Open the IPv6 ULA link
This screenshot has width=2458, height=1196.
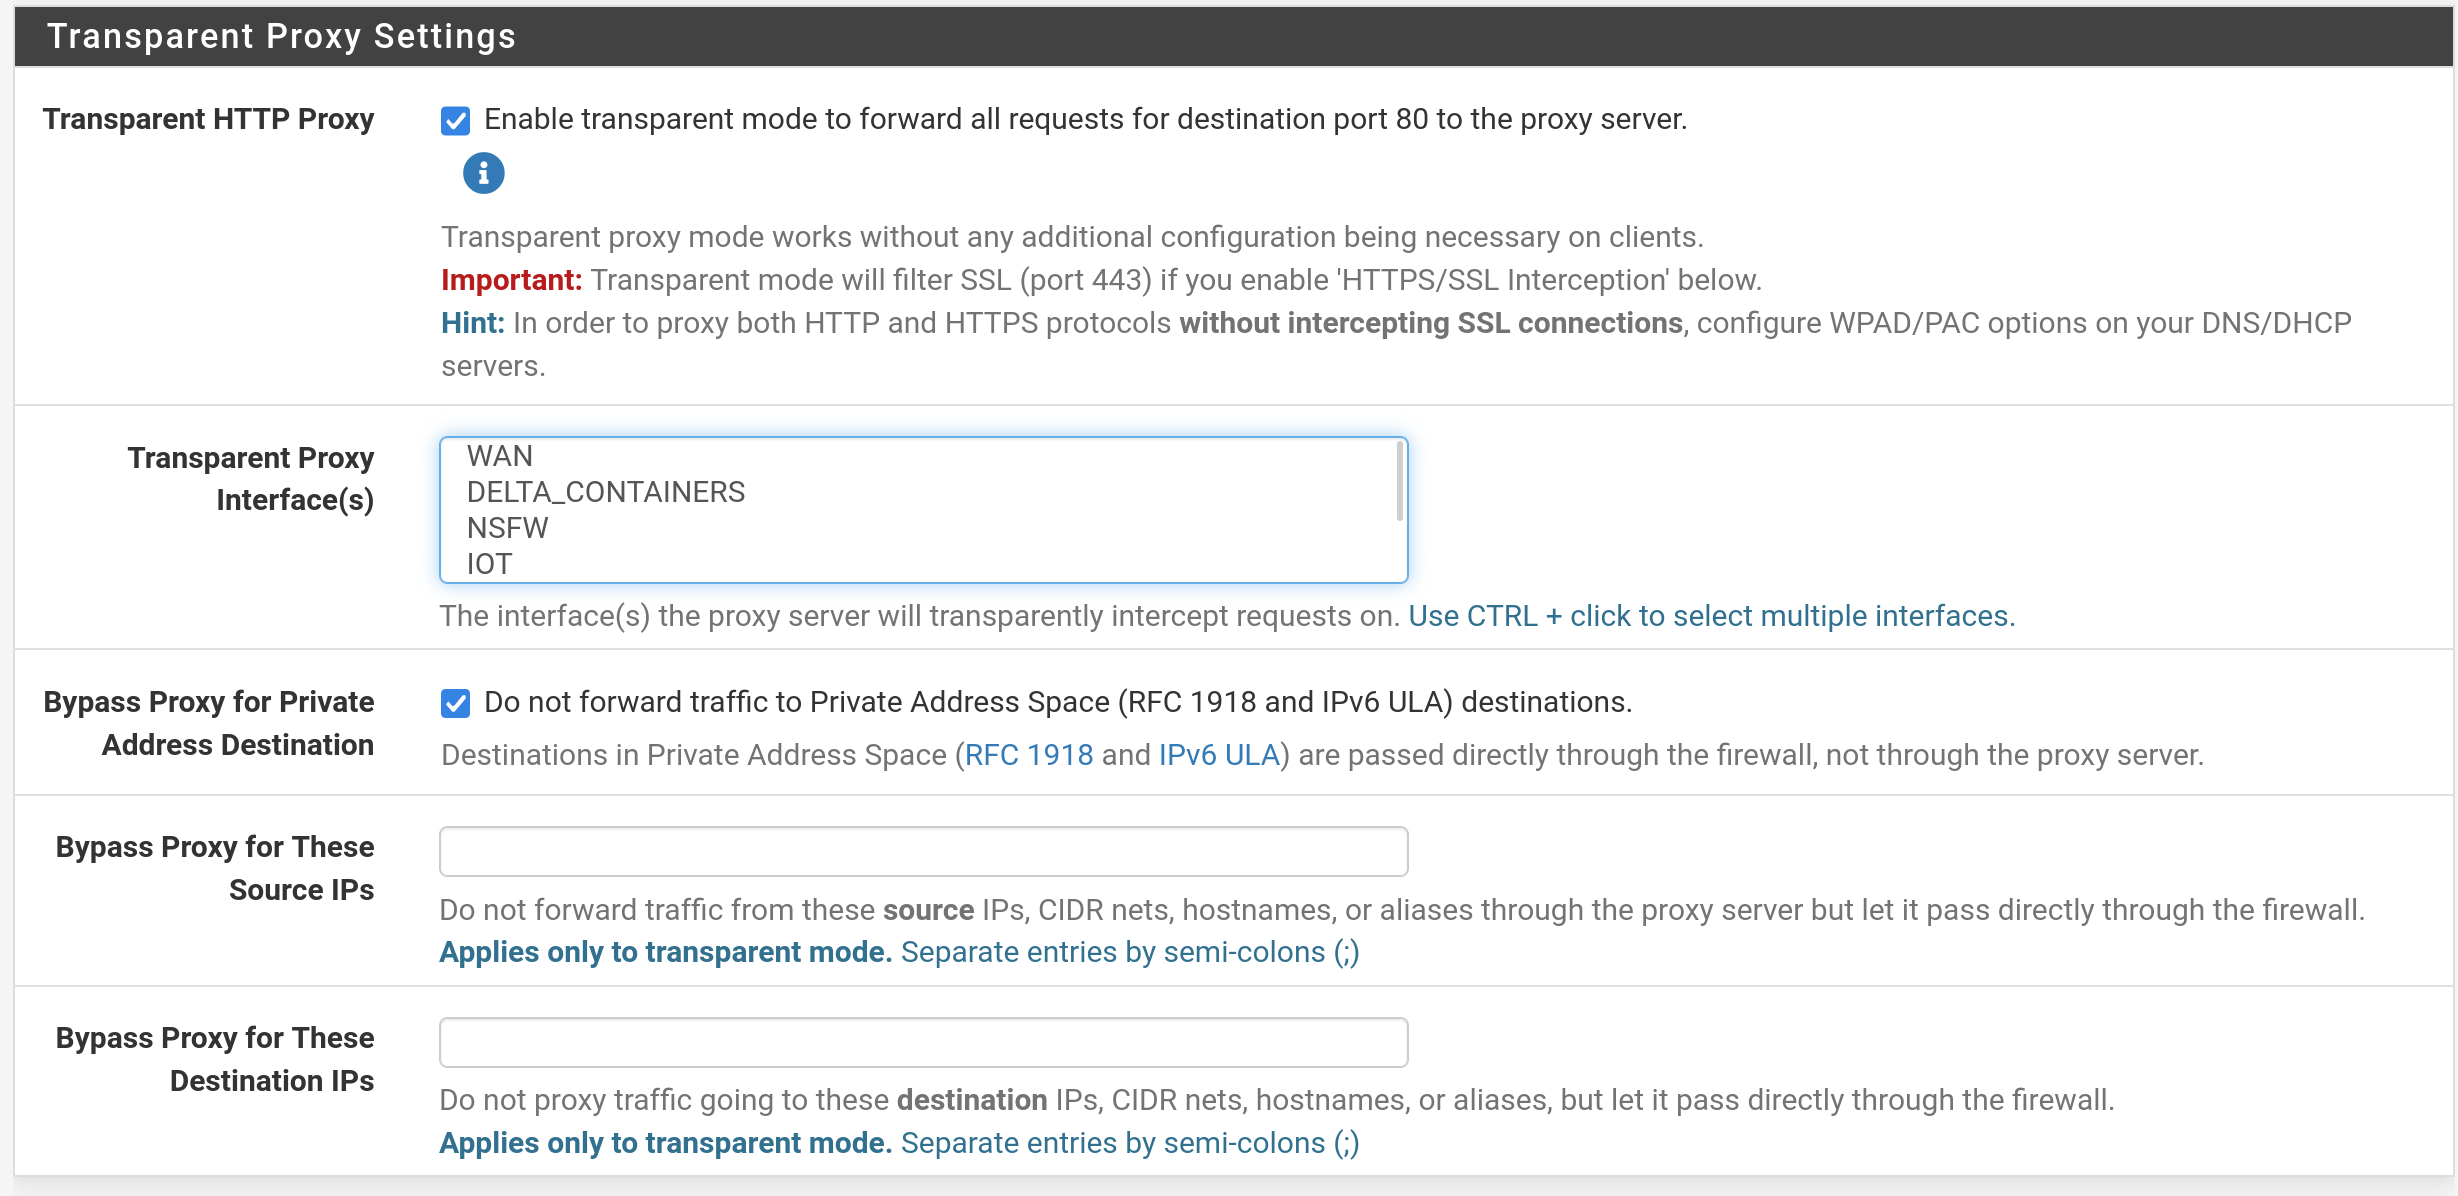[x=1219, y=755]
